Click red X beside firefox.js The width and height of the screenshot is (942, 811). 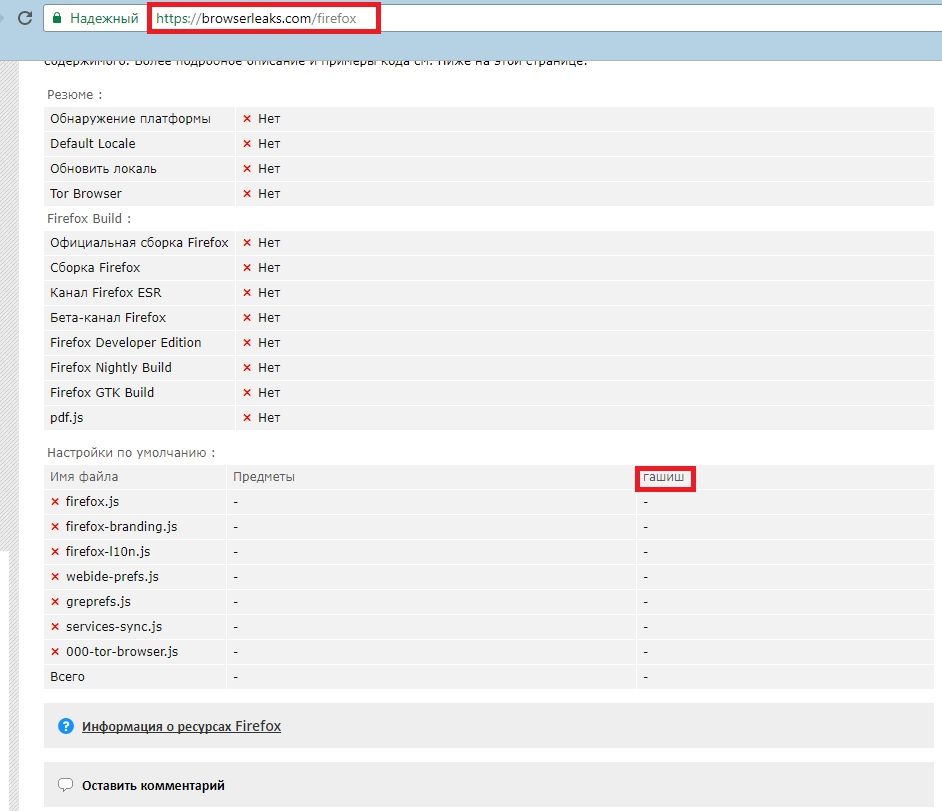coord(55,502)
